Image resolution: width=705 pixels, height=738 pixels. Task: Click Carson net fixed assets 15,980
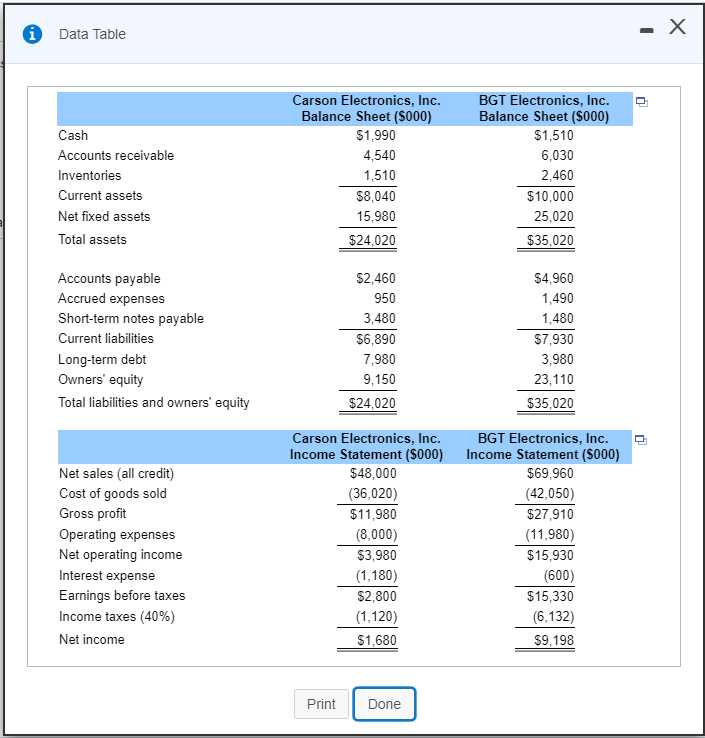tap(376, 217)
